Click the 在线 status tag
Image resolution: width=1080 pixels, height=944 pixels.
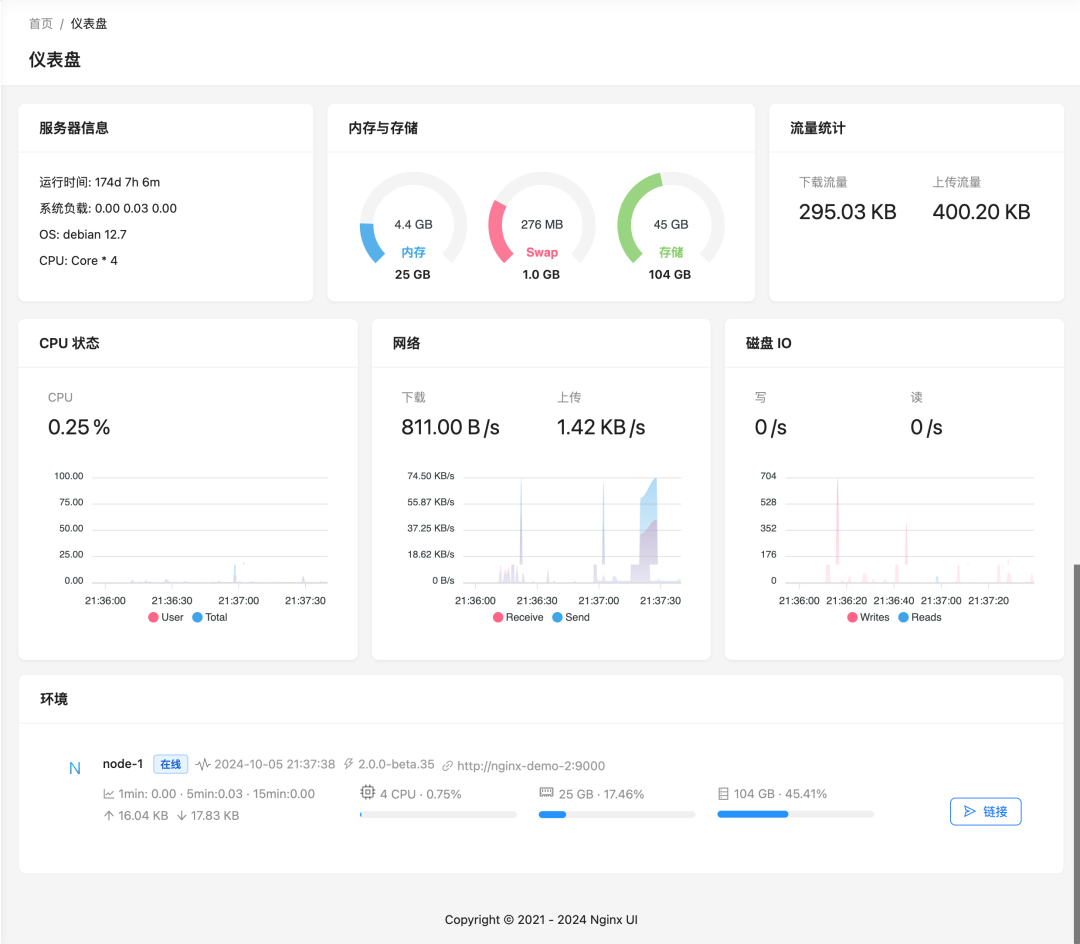(x=170, y=764)
